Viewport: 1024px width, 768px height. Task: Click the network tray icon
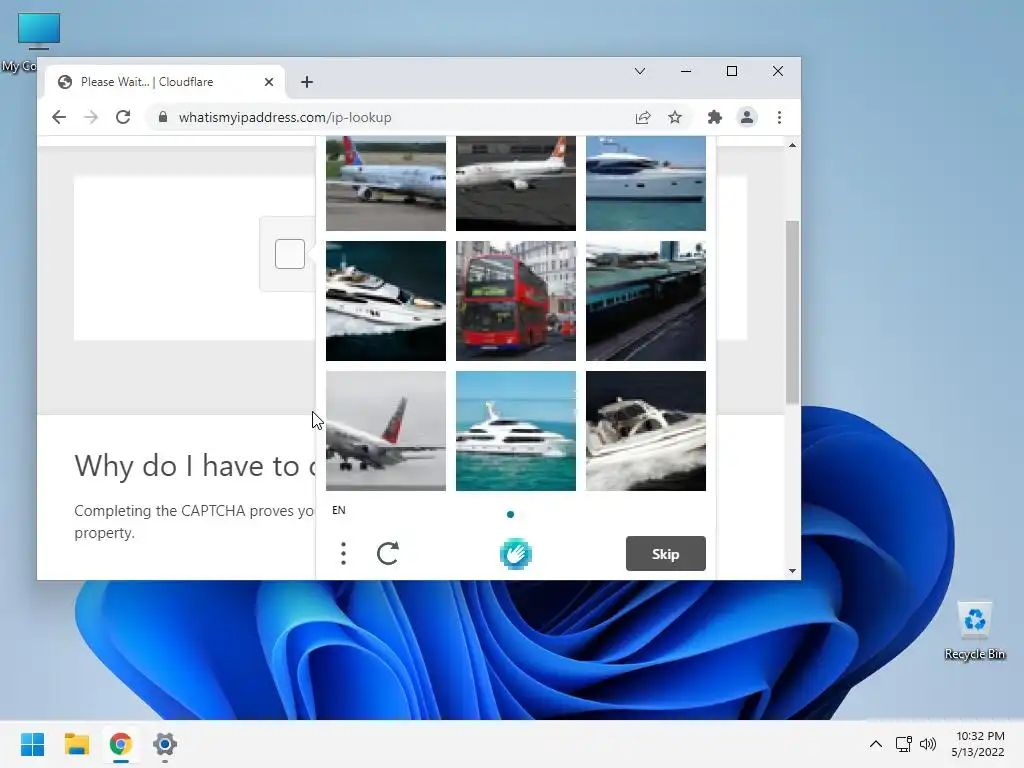[x=904, y=744]
